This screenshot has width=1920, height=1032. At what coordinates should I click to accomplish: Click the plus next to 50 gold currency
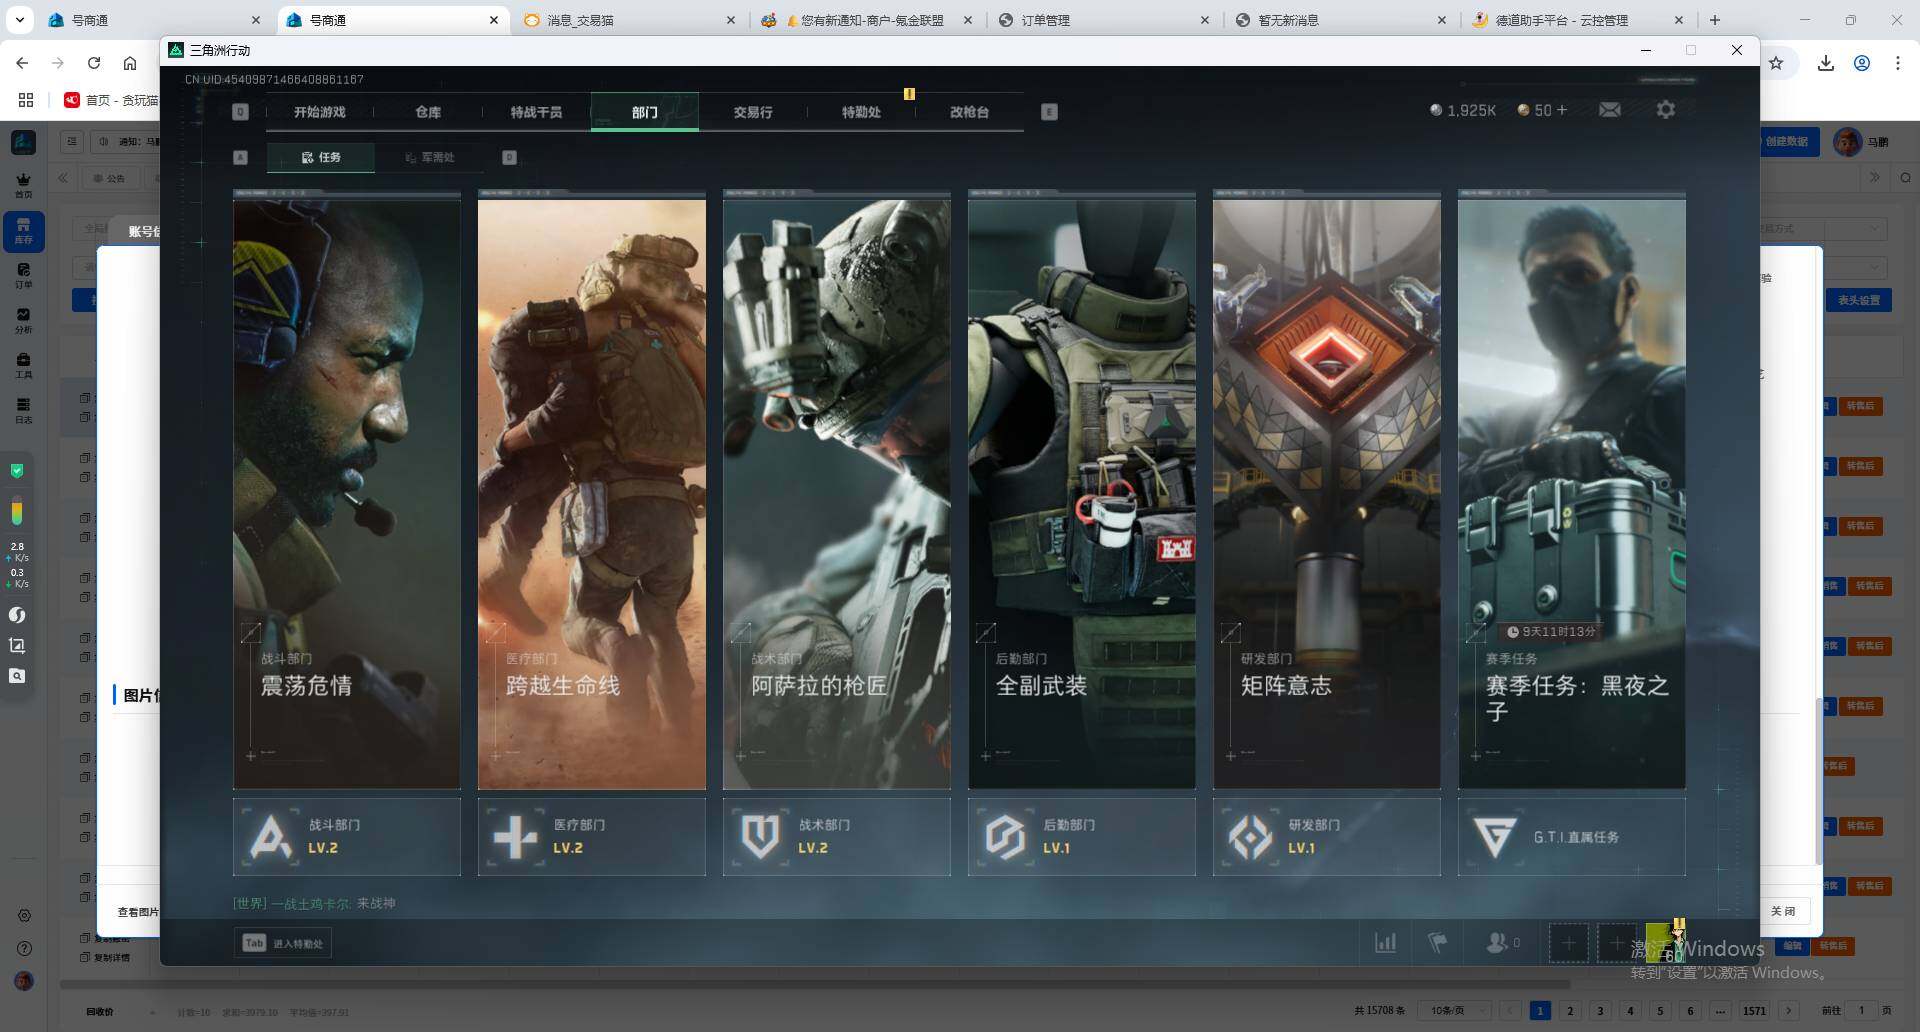(x=1562, y=110)
